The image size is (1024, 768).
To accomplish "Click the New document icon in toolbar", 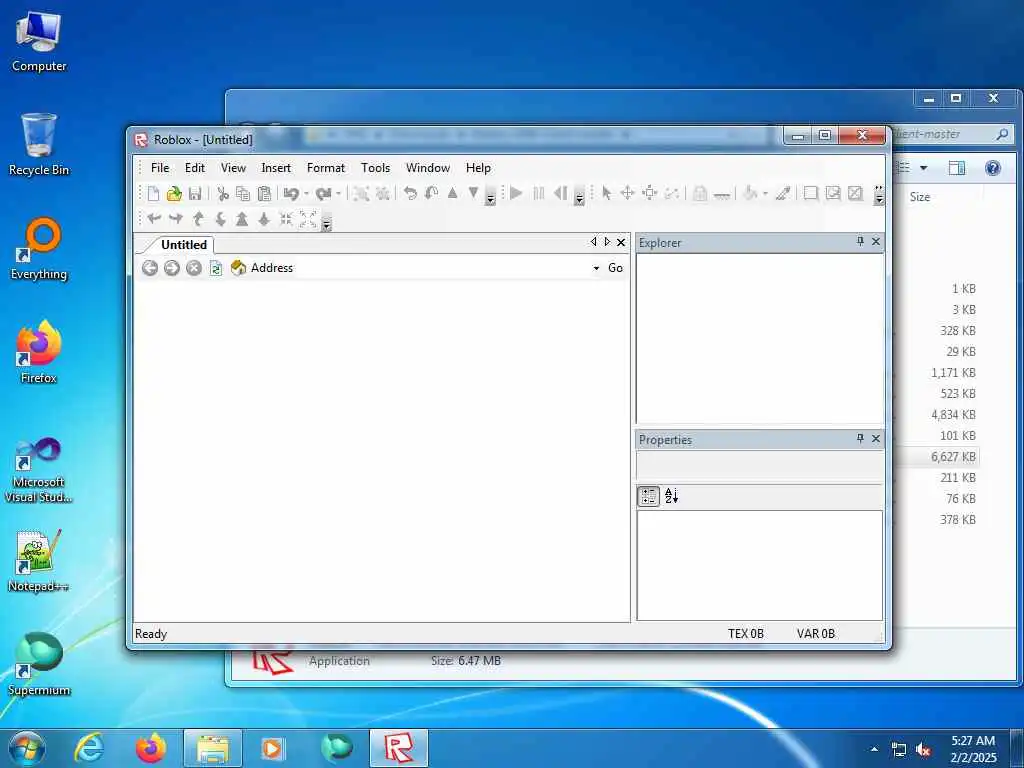I will tap(153, 193).
